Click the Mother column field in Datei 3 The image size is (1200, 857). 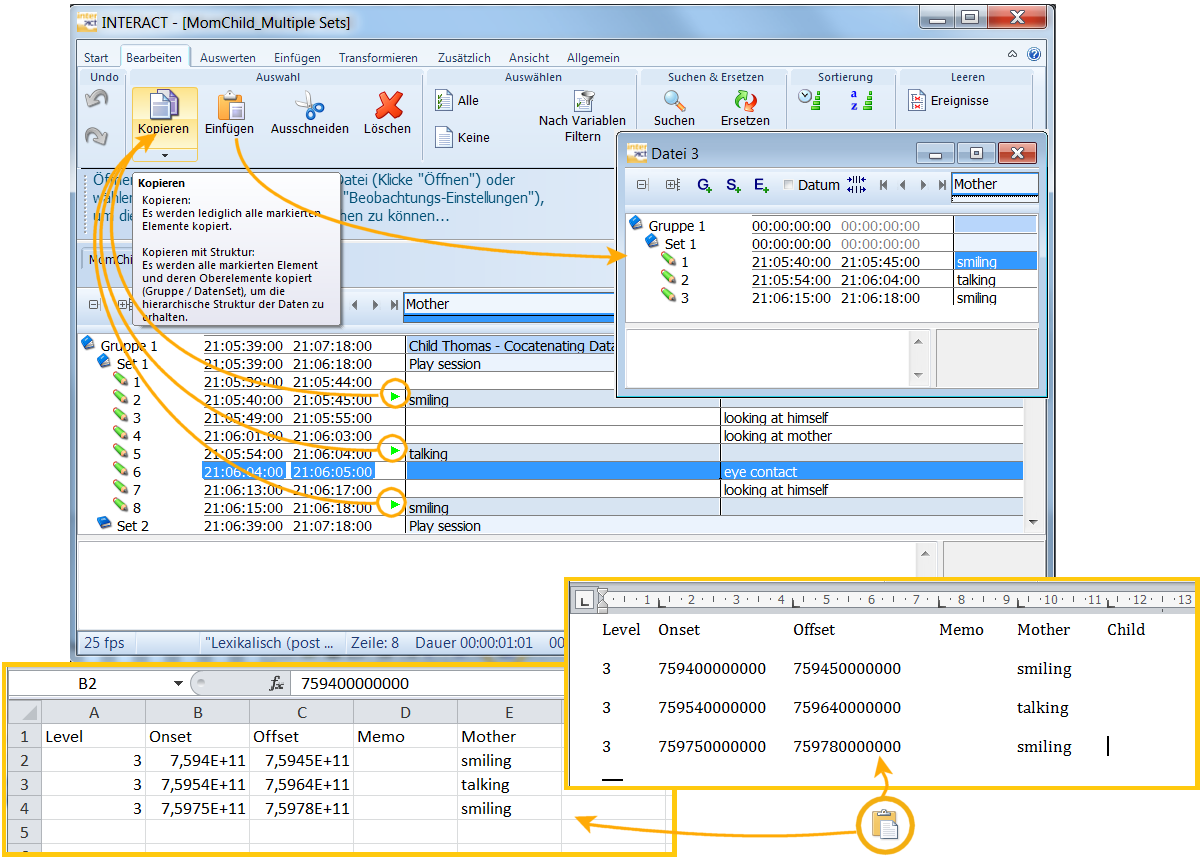pos(995,184)
